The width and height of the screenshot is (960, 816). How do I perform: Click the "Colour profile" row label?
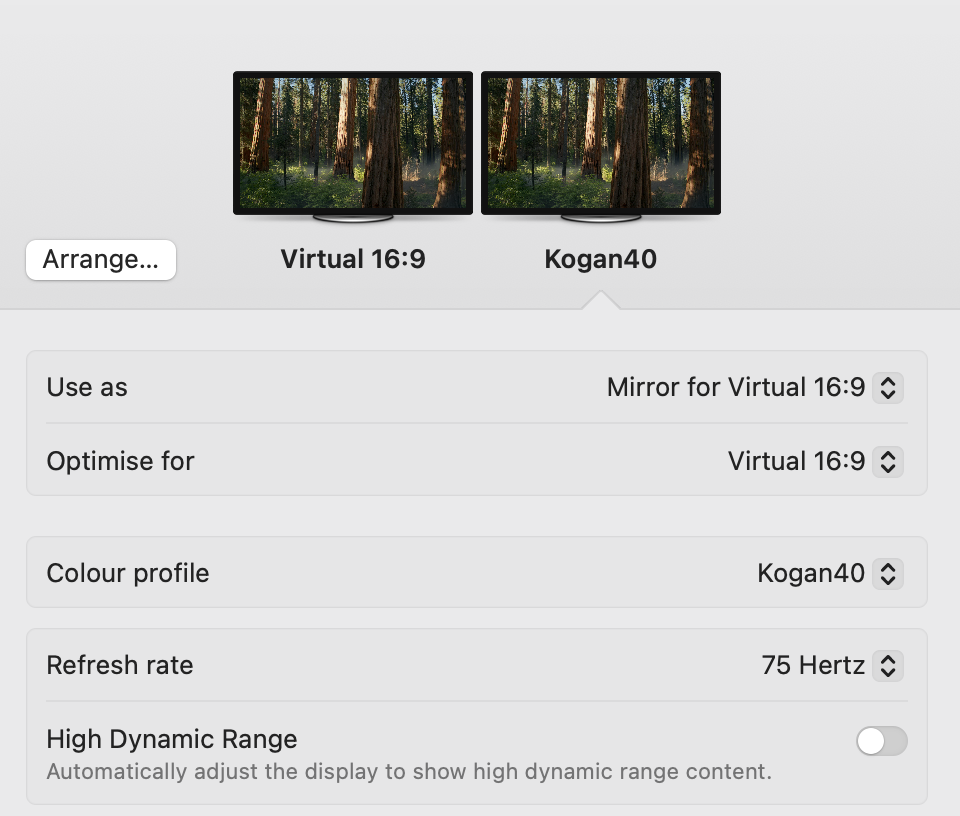coord(128,574)
